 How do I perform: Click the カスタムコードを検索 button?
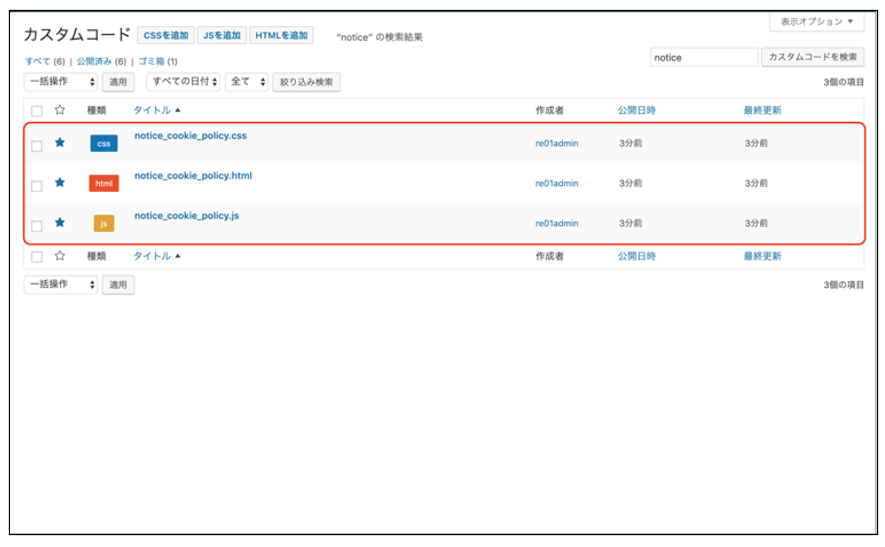tap(813, 57)
